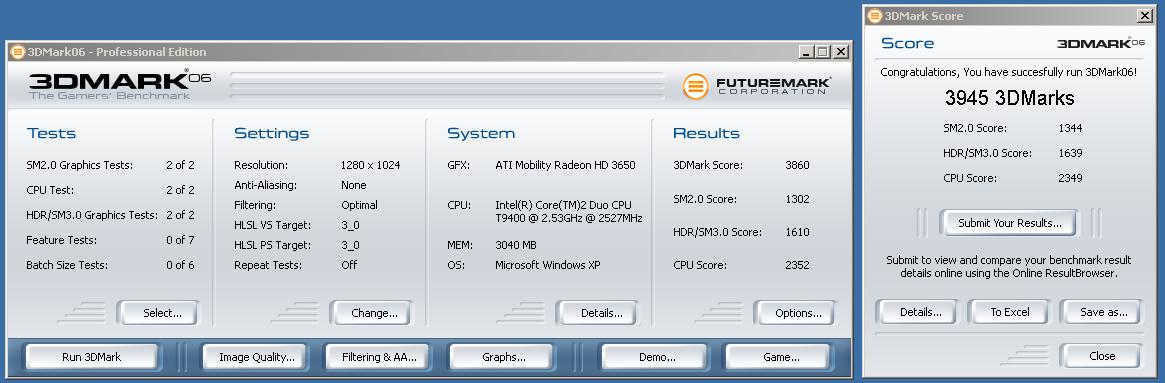
Task: Click Repeat Tests value 'Off'
Action: tap(348, 265)
